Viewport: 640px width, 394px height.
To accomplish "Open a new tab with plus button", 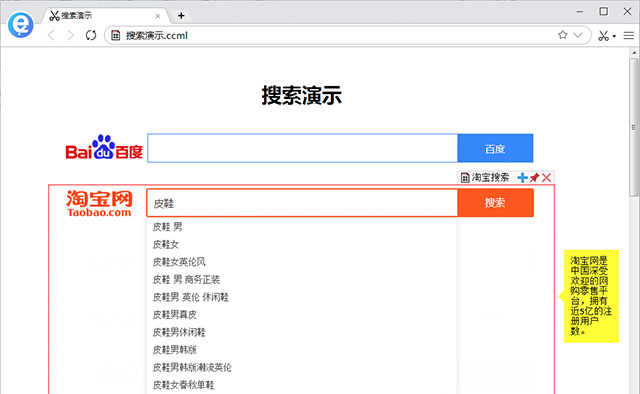I will (181, 16).
